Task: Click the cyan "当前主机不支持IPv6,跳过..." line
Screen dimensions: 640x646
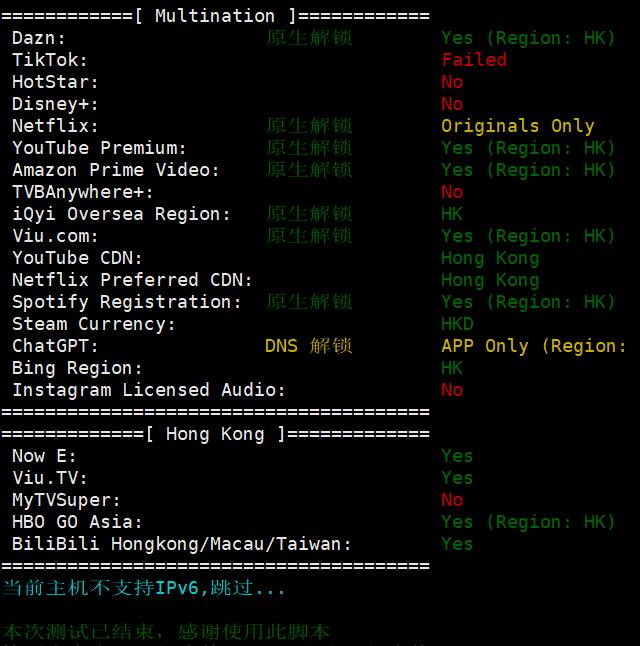Action: point(144,588)
